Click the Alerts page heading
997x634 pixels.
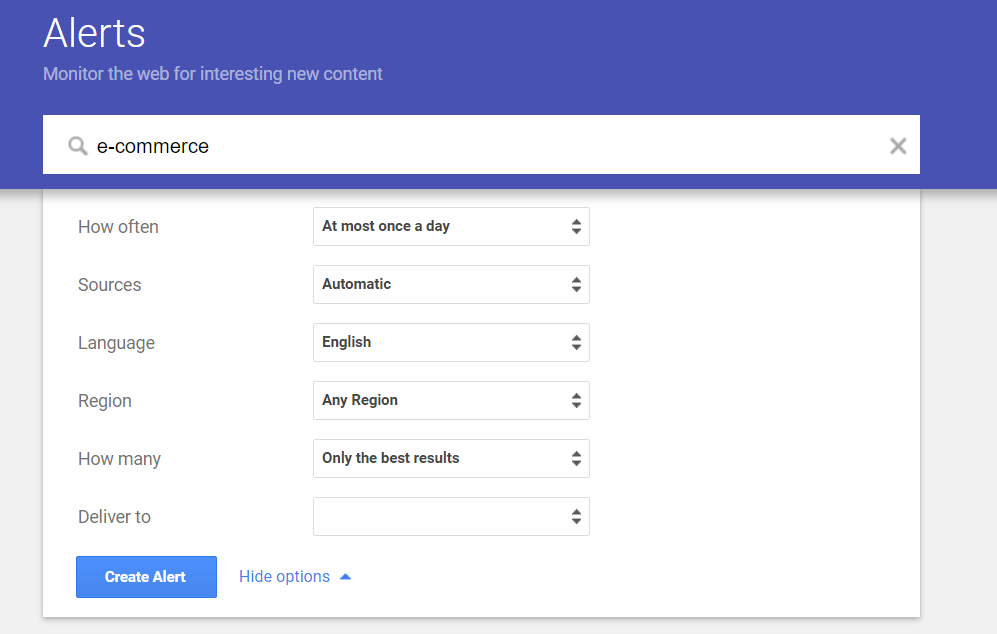coord(94,33)
